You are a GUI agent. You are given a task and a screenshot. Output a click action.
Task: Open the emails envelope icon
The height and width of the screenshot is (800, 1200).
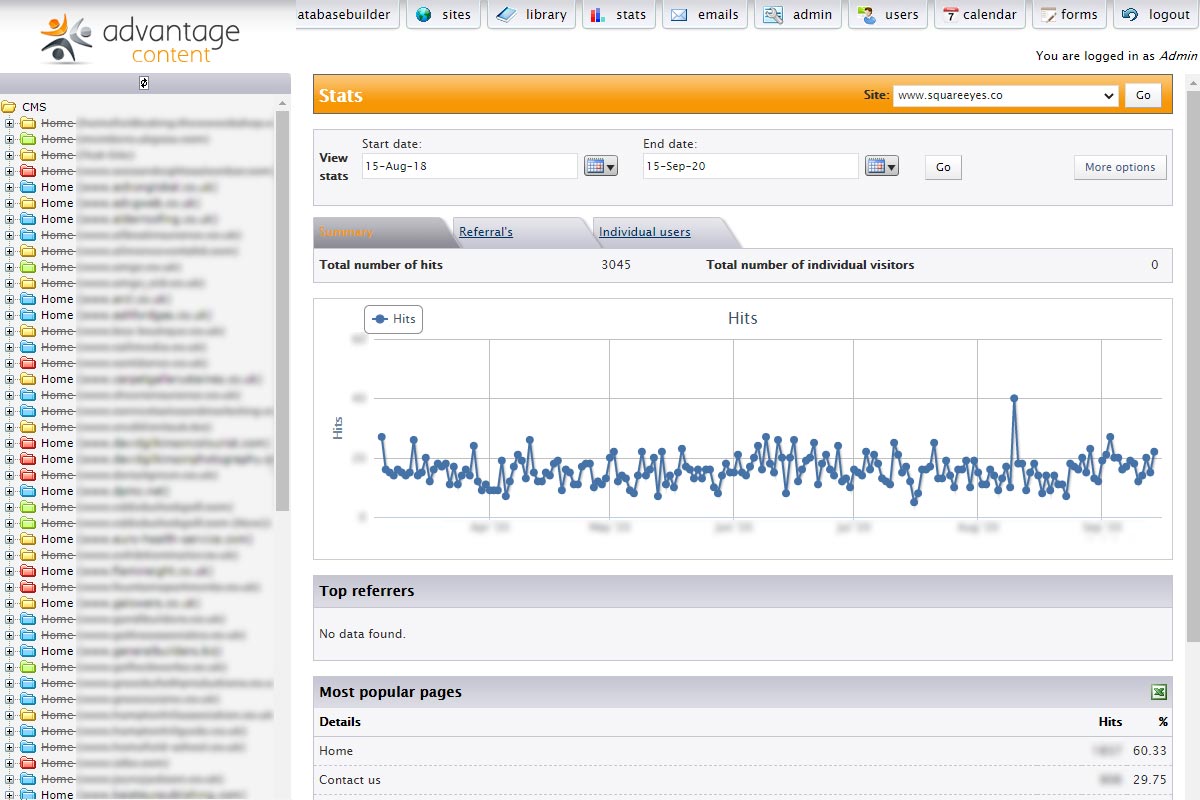click(679, 15)
